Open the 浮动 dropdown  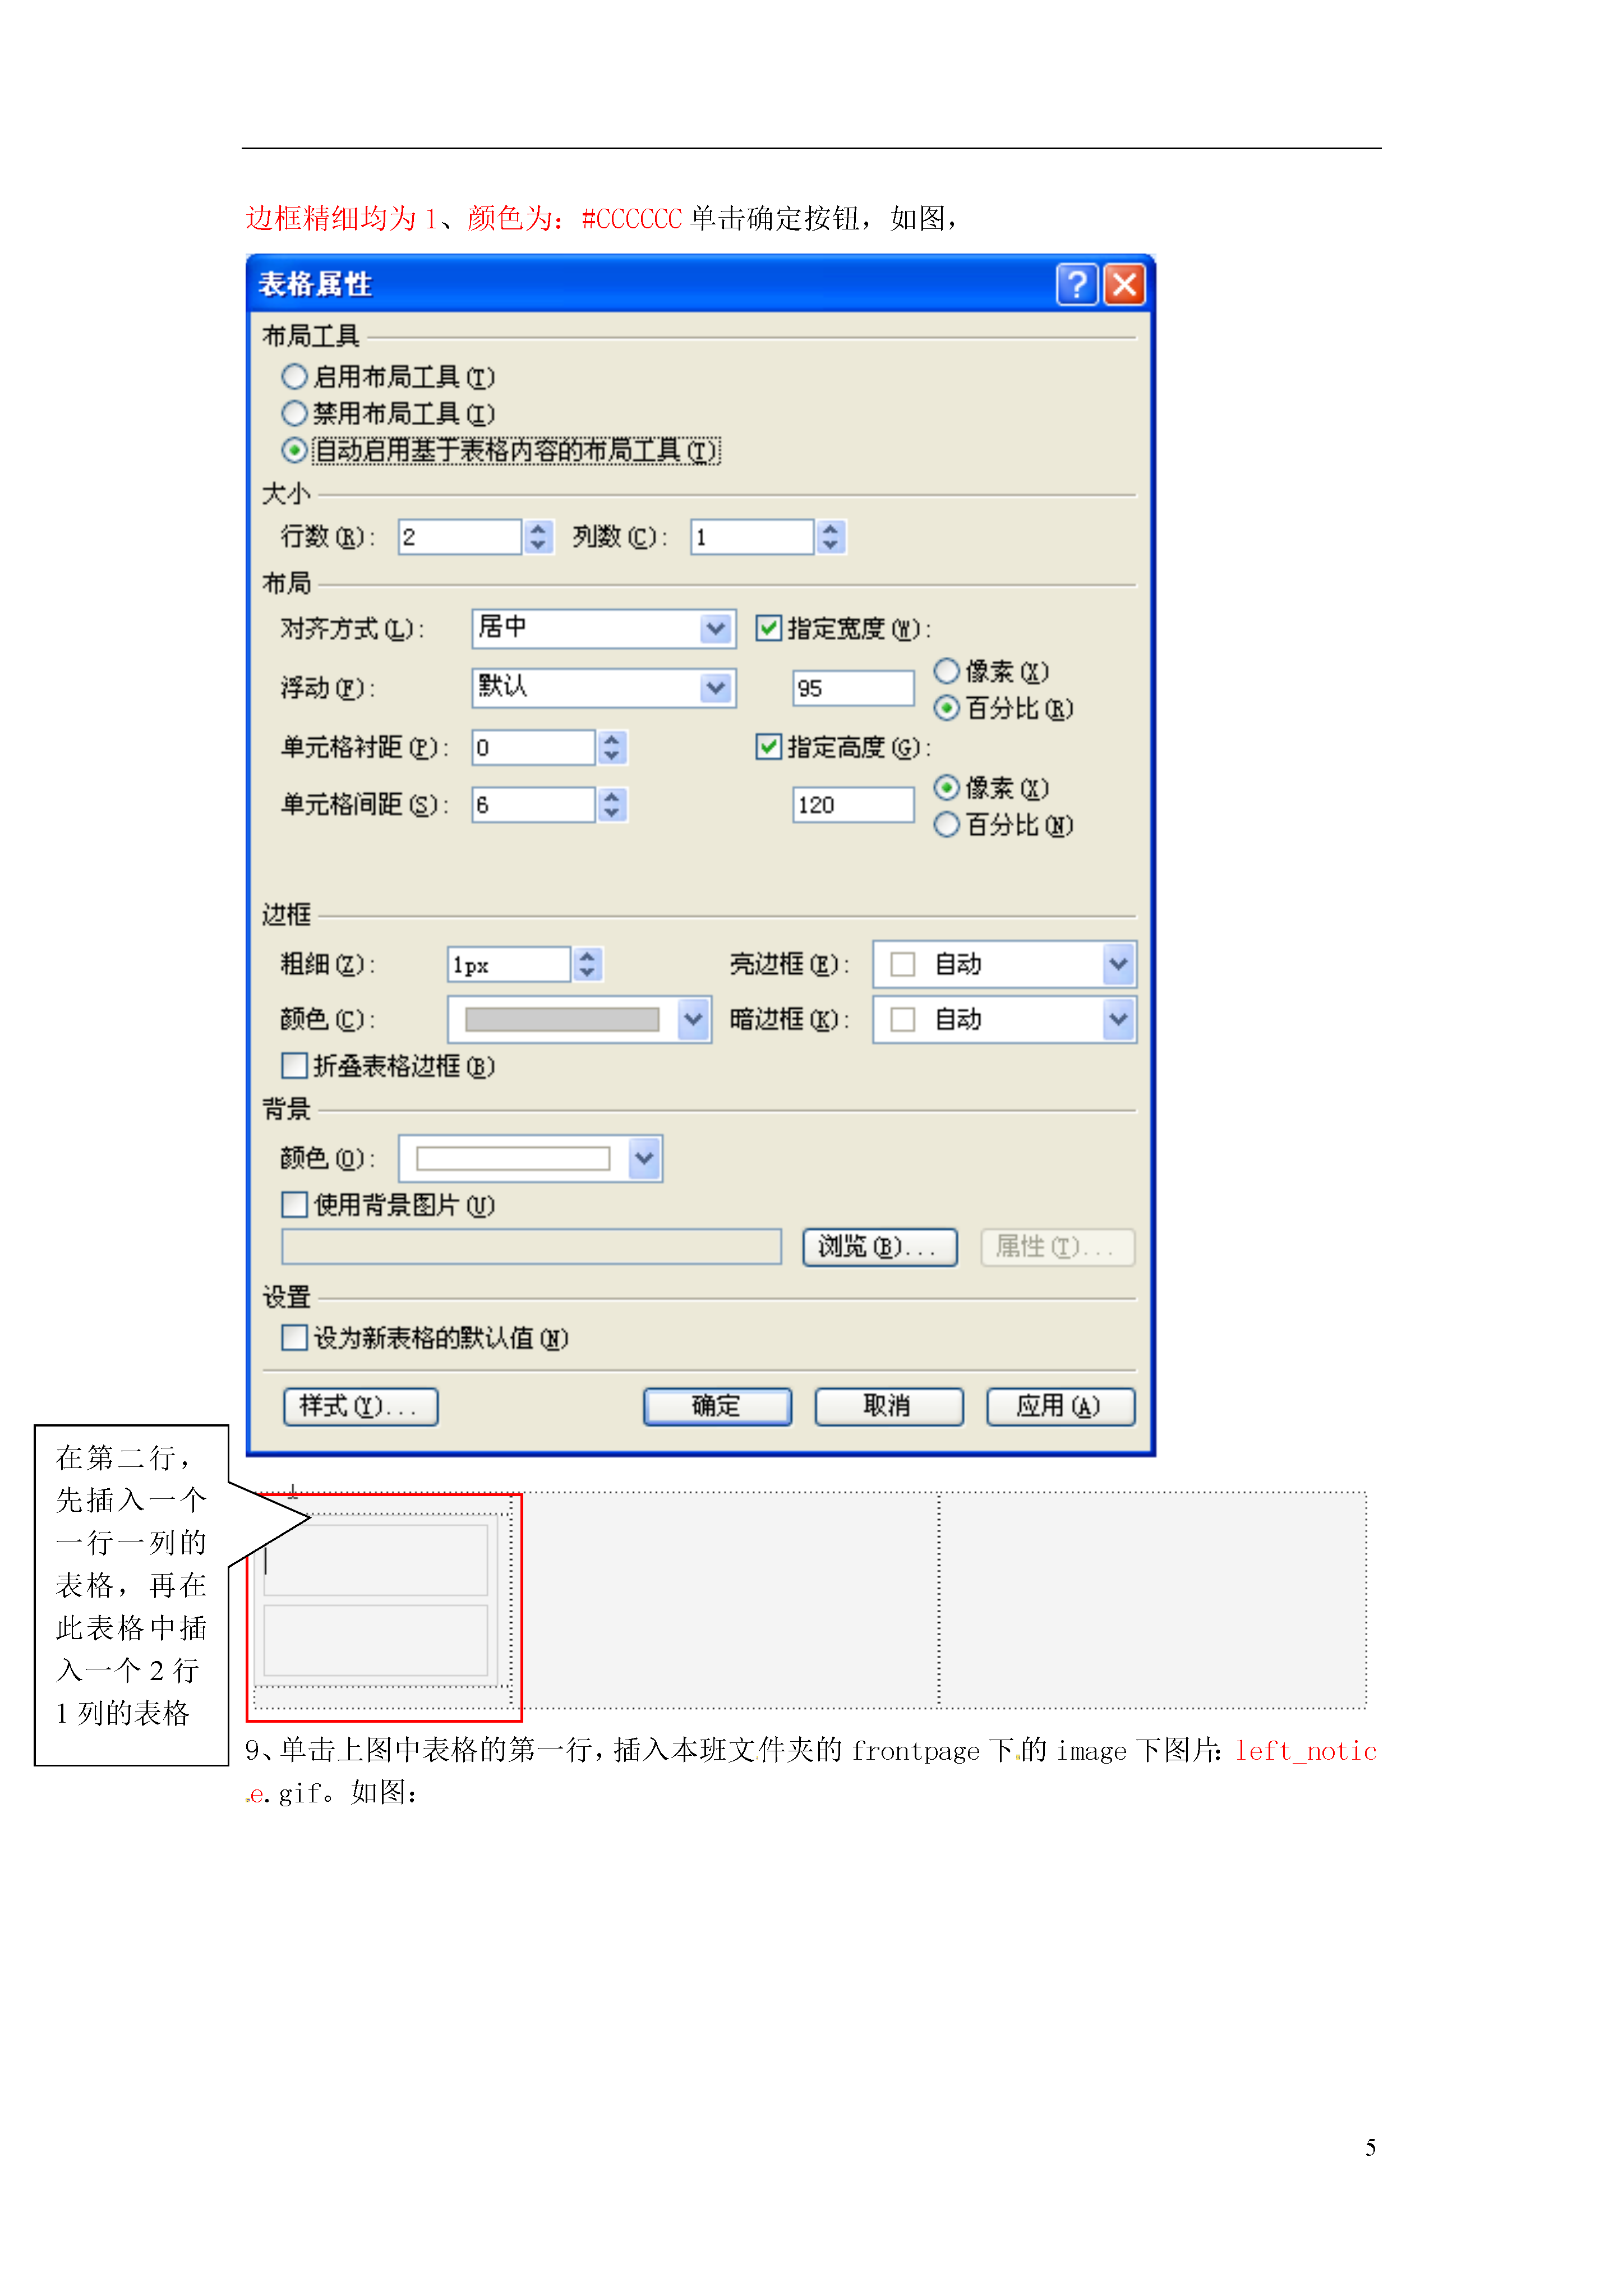tap(604, 687)
